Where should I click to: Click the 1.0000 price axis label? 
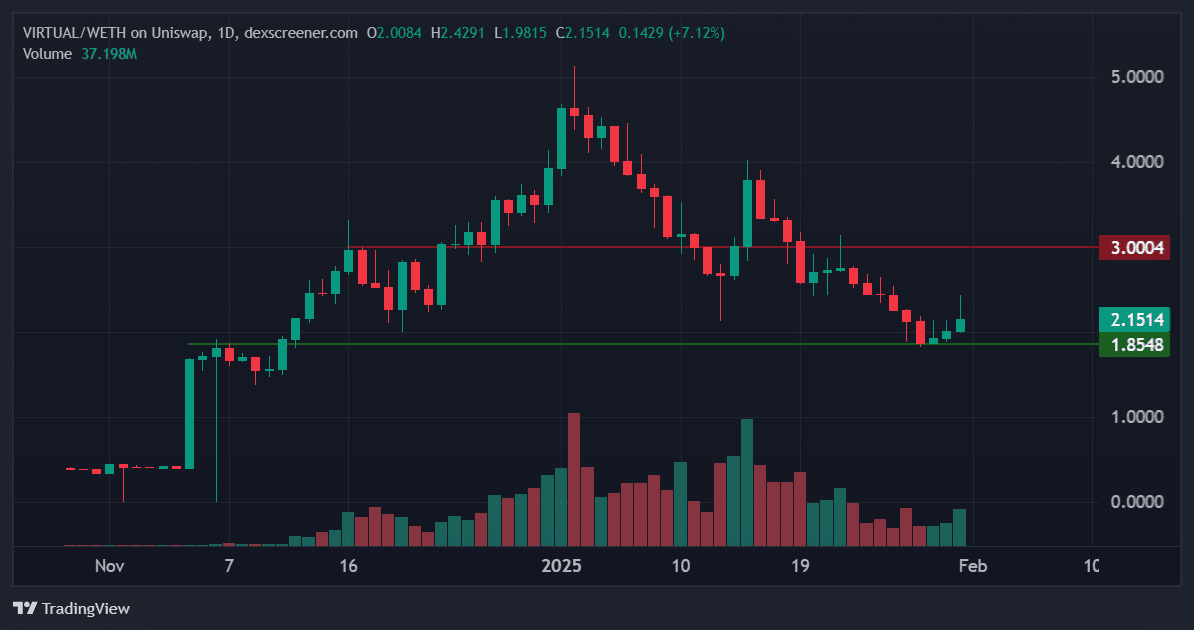(x=1137, y=417)
